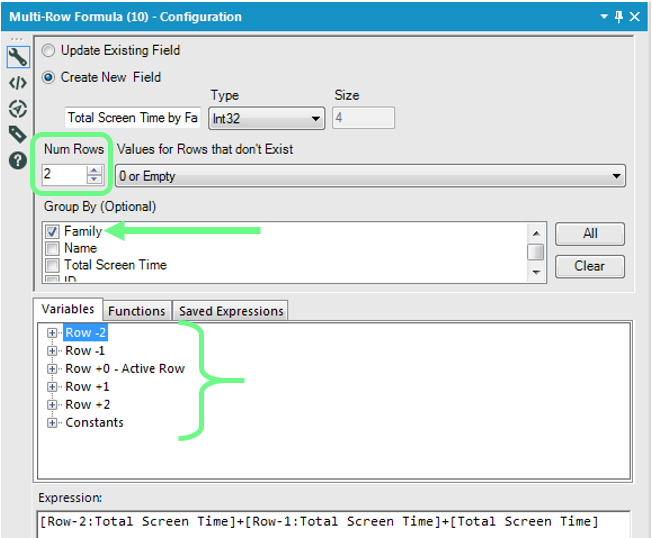Select the 'Row -2' tree item
The height and width of the screenshot is (538, 652).
tap(86, 333)
